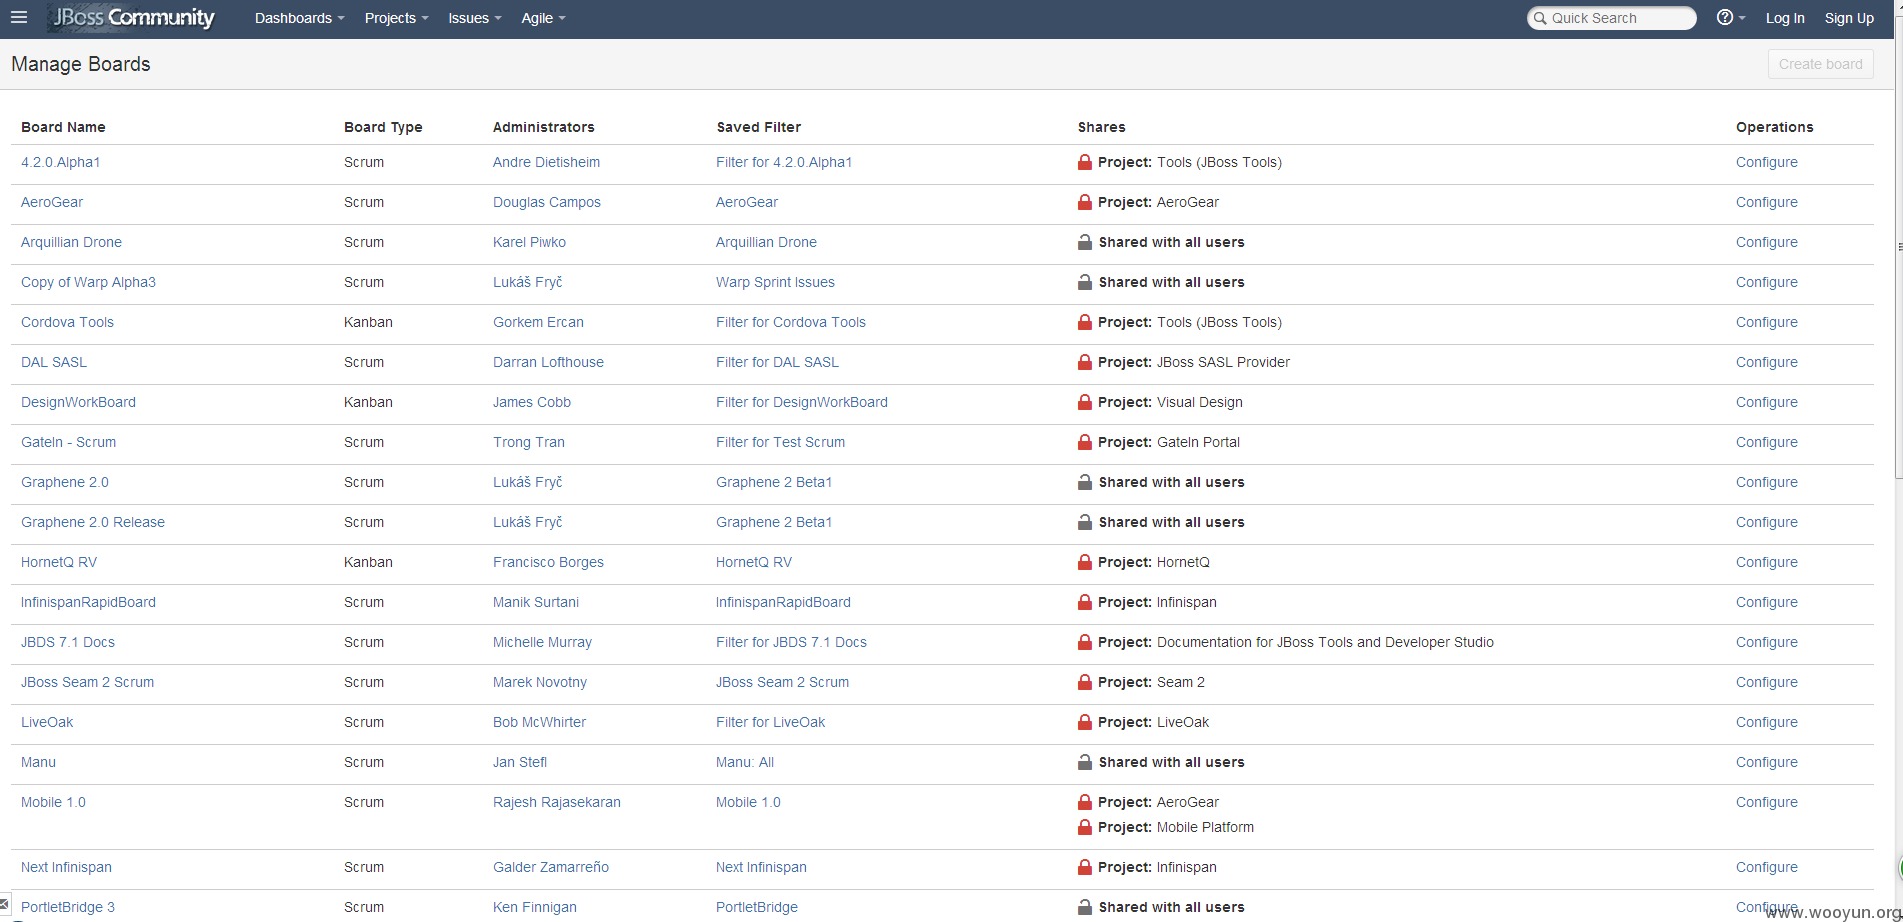The image size is (1903, 922).
Task: Open administrator Michelle Murray's profile
Action: [542, 642]
